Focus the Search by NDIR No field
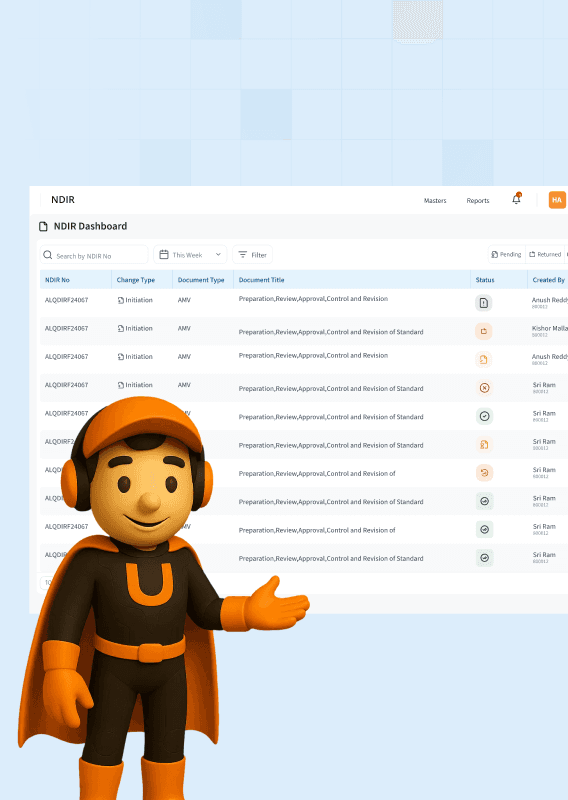This screenshot has width=568, height=800. click(x=94, y=255)
